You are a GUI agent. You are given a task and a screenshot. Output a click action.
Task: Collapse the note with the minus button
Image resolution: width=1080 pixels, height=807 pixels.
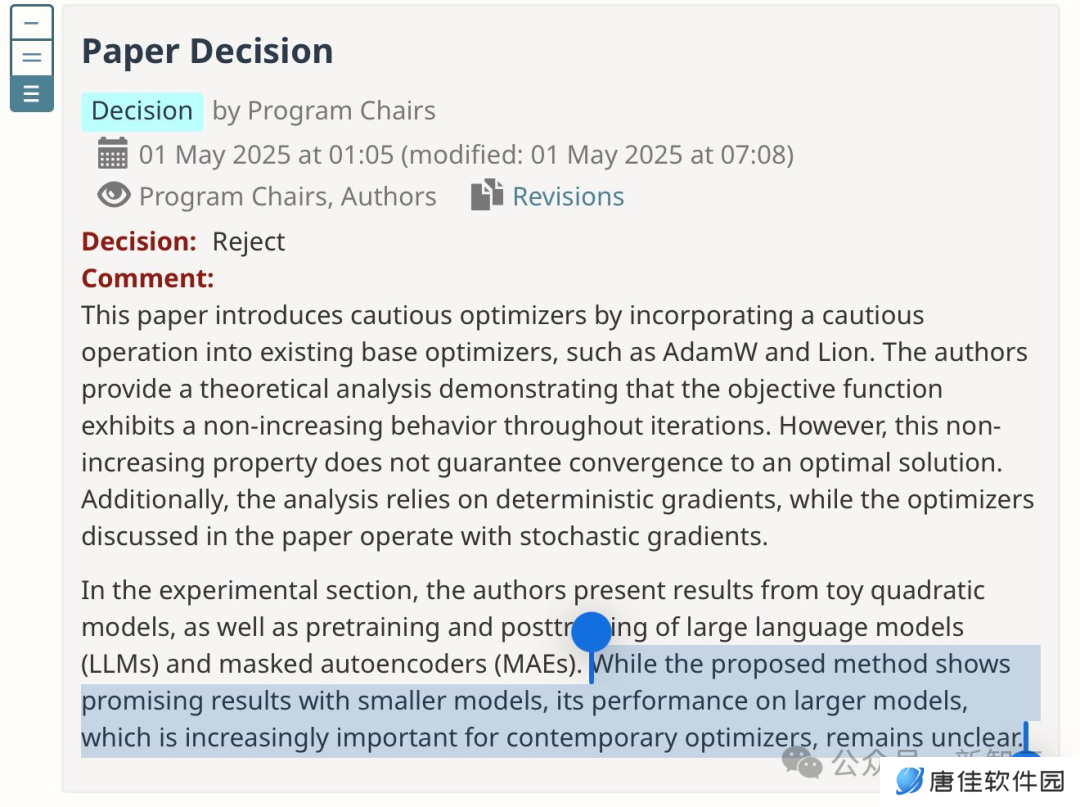click(x=32, y=23)
